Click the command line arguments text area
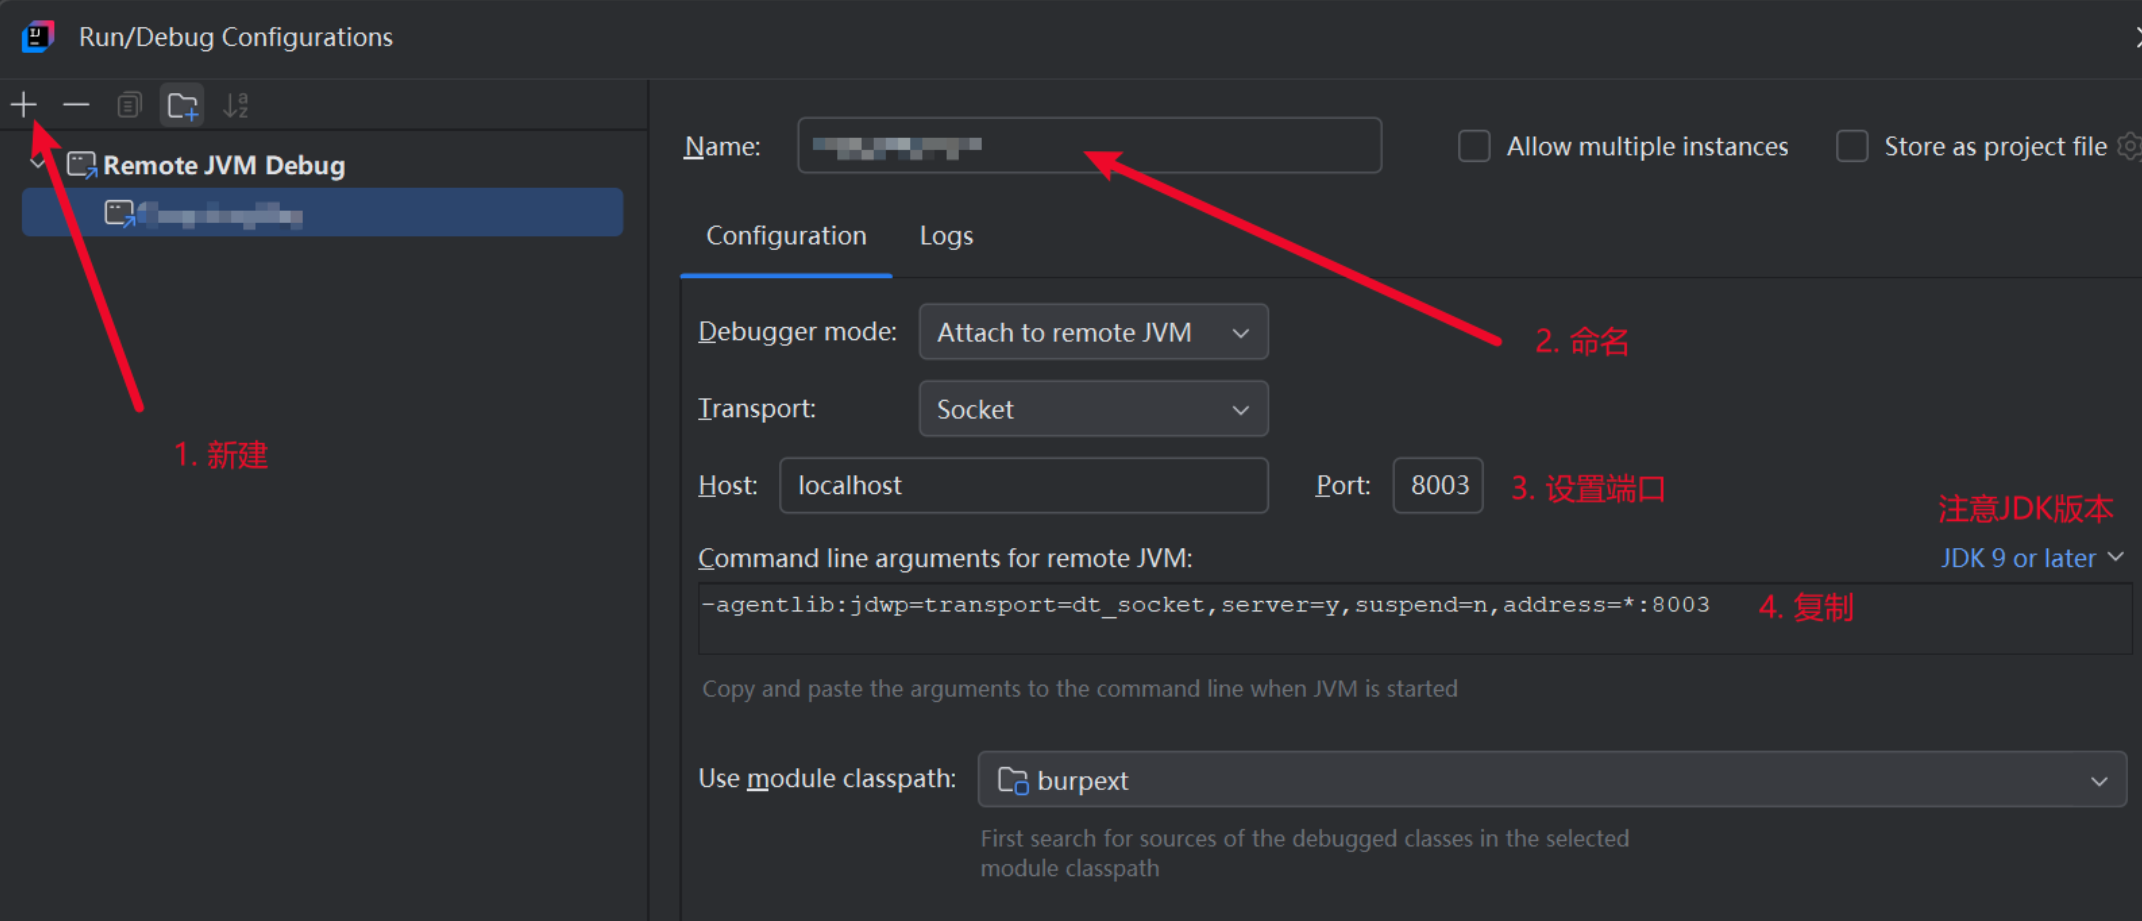2142x921 pixels. click(x=1414, y=619)
